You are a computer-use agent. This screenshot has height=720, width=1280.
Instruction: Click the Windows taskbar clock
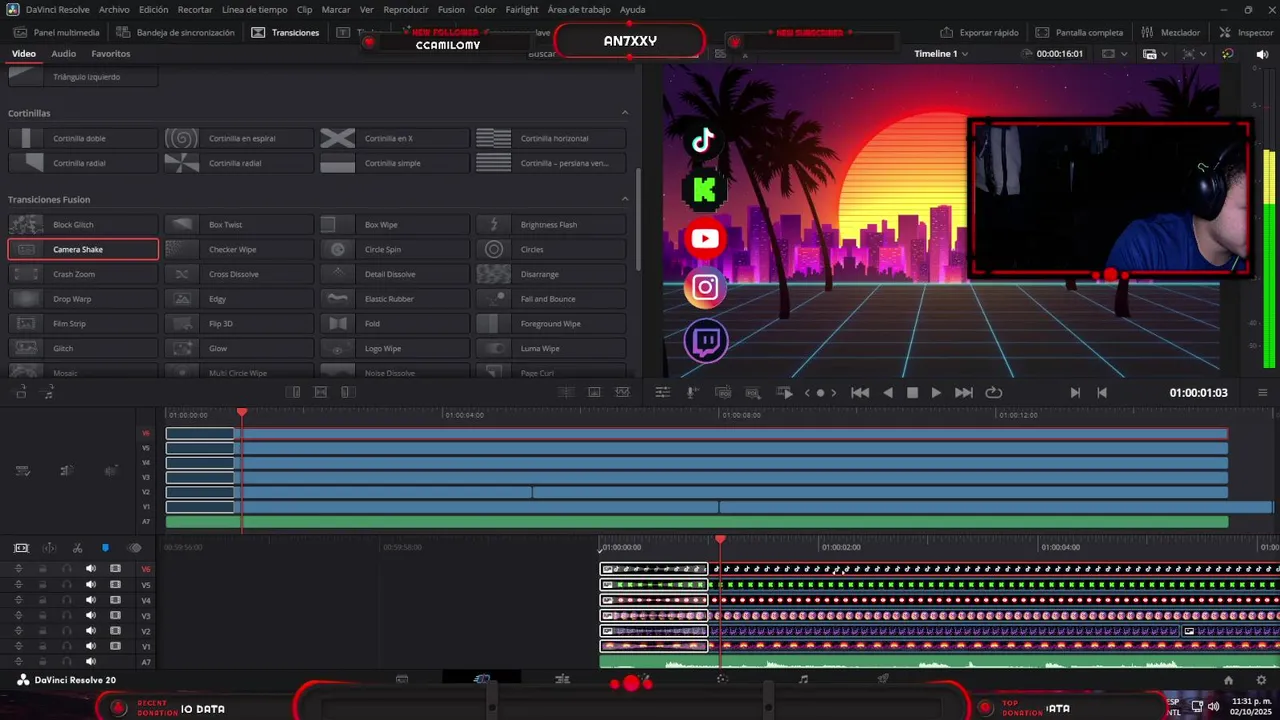click(1250, 707)
